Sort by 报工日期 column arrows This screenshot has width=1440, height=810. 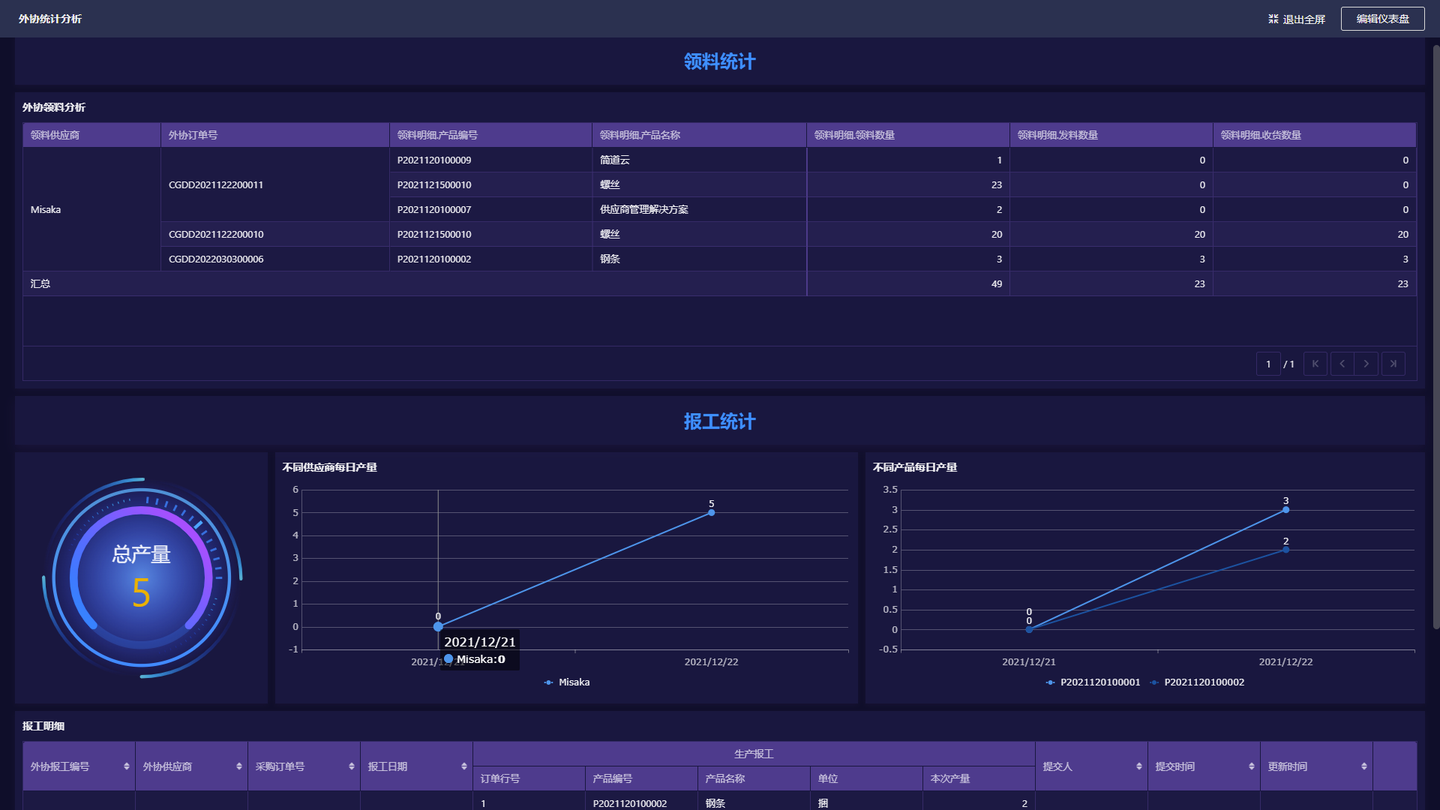[464, 766]
